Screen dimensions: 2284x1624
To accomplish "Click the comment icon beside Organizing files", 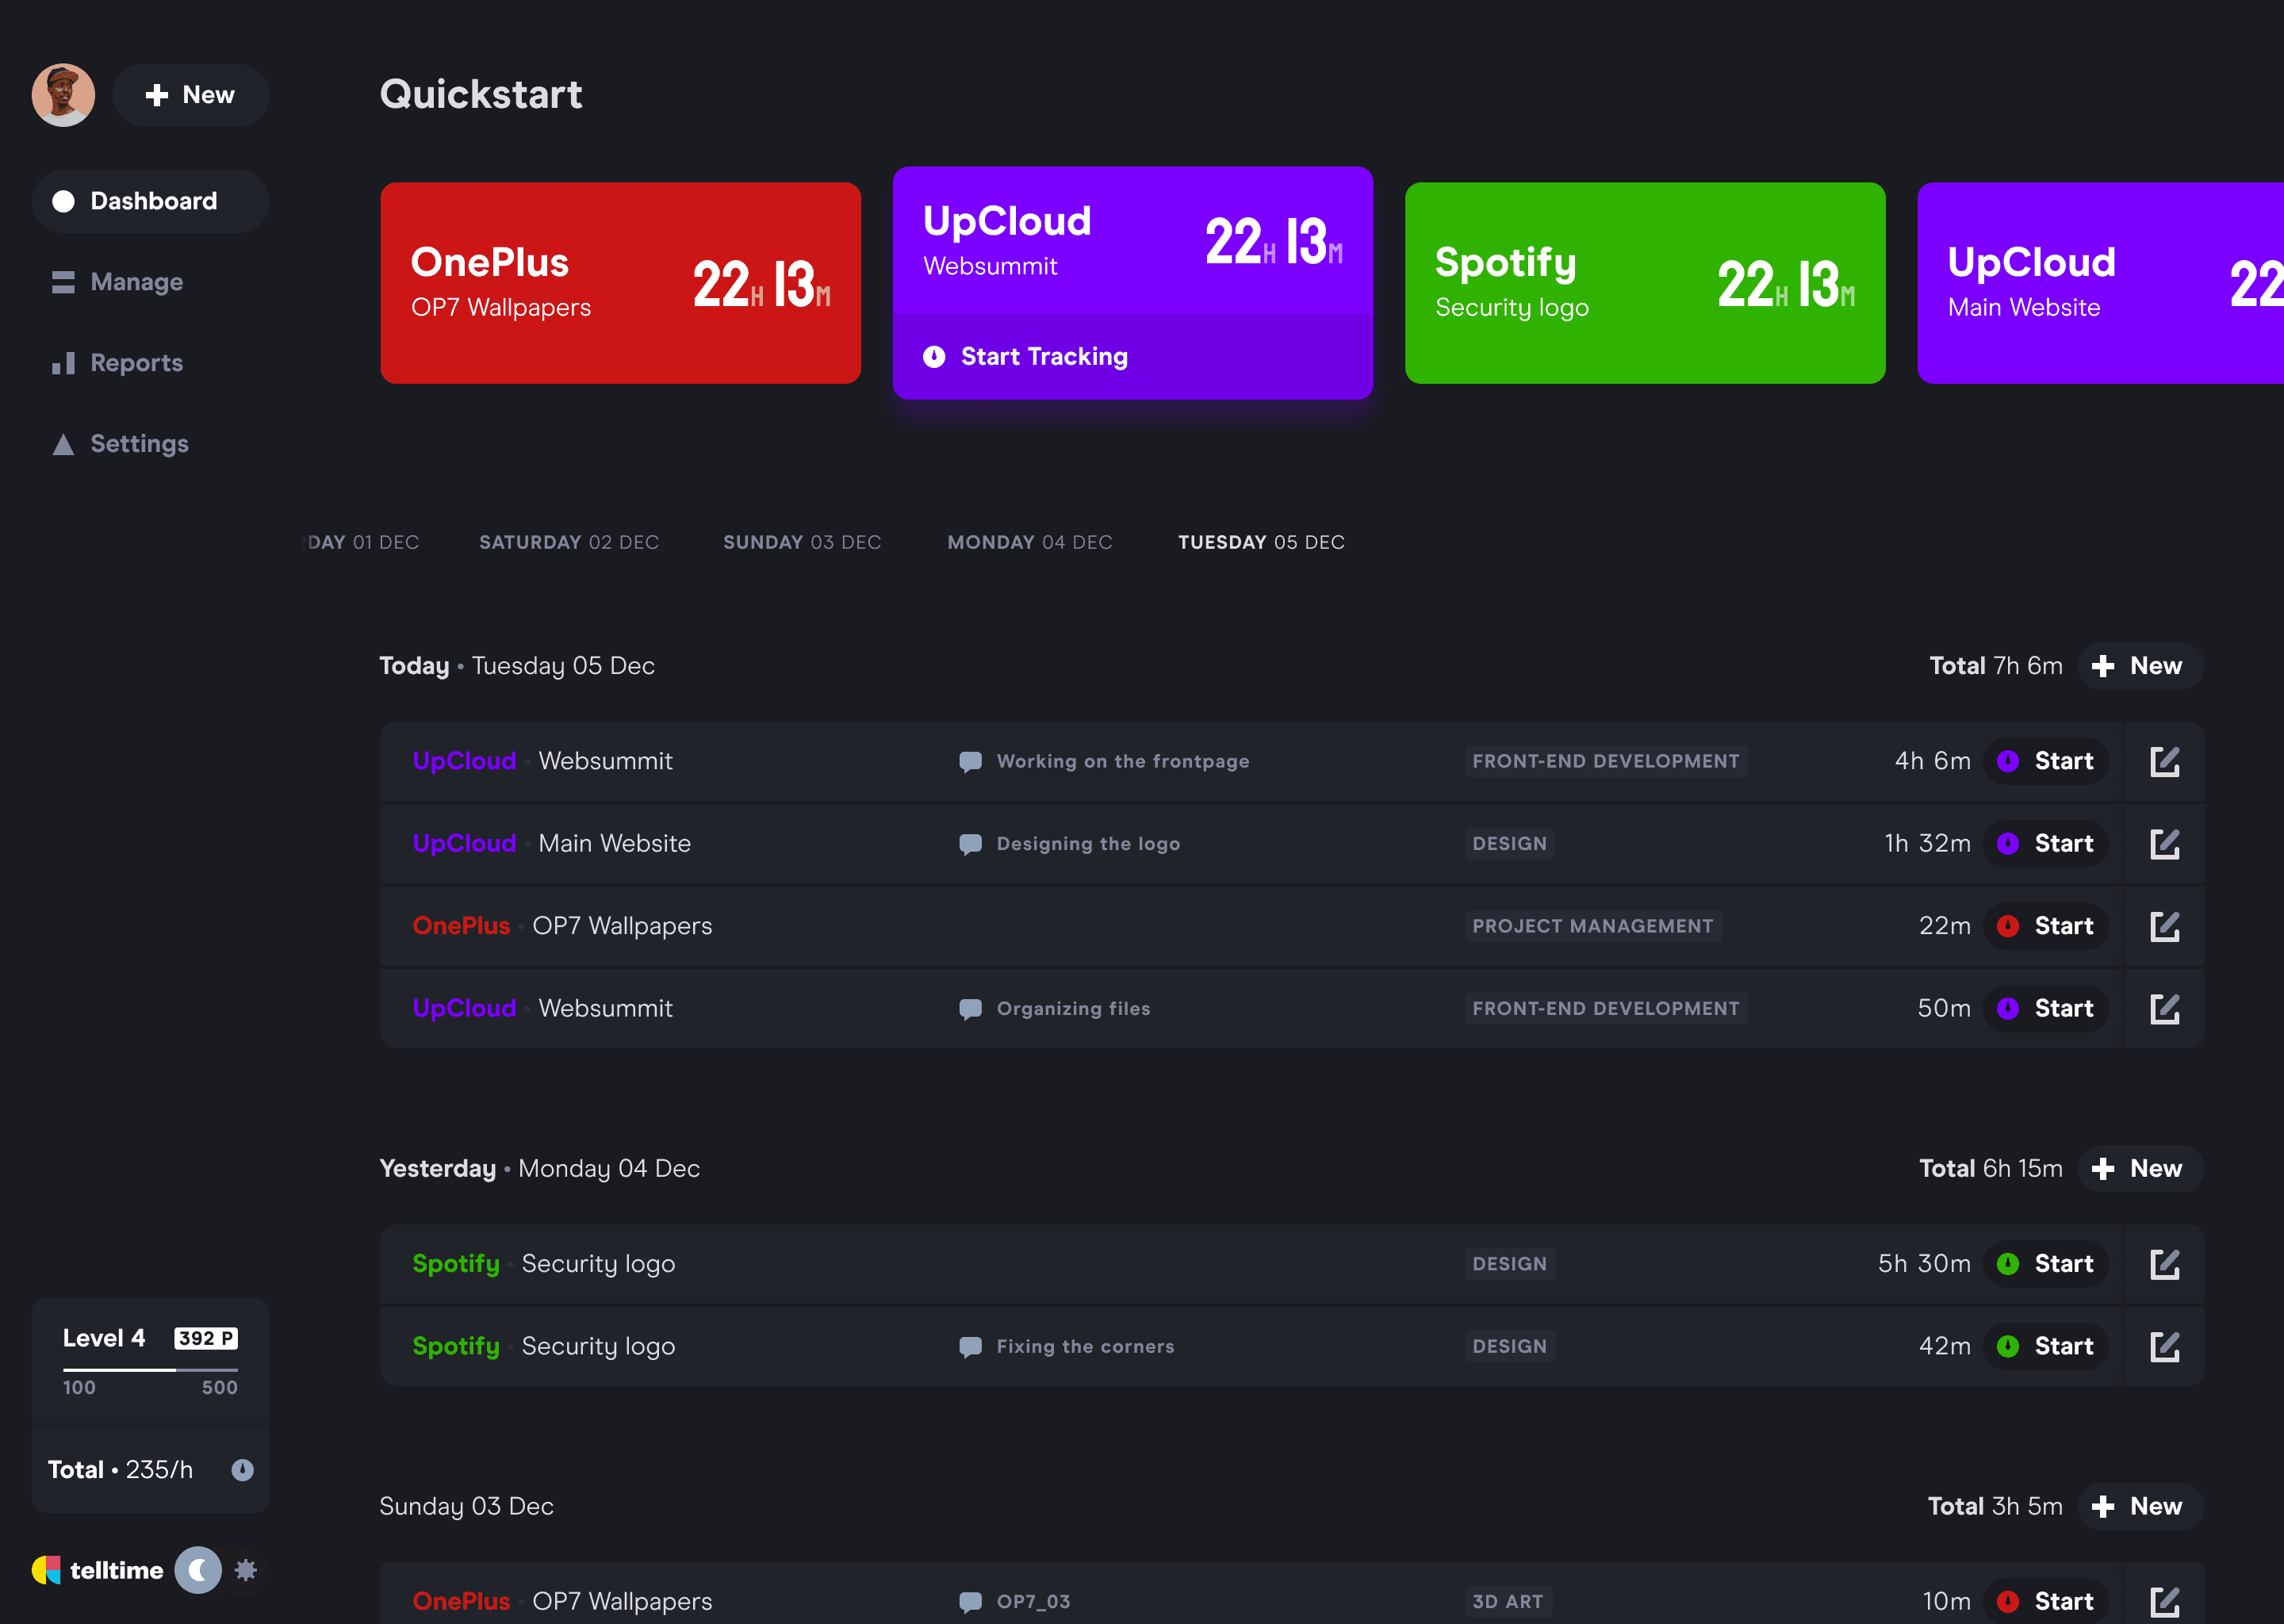I will coord(969,1009).
